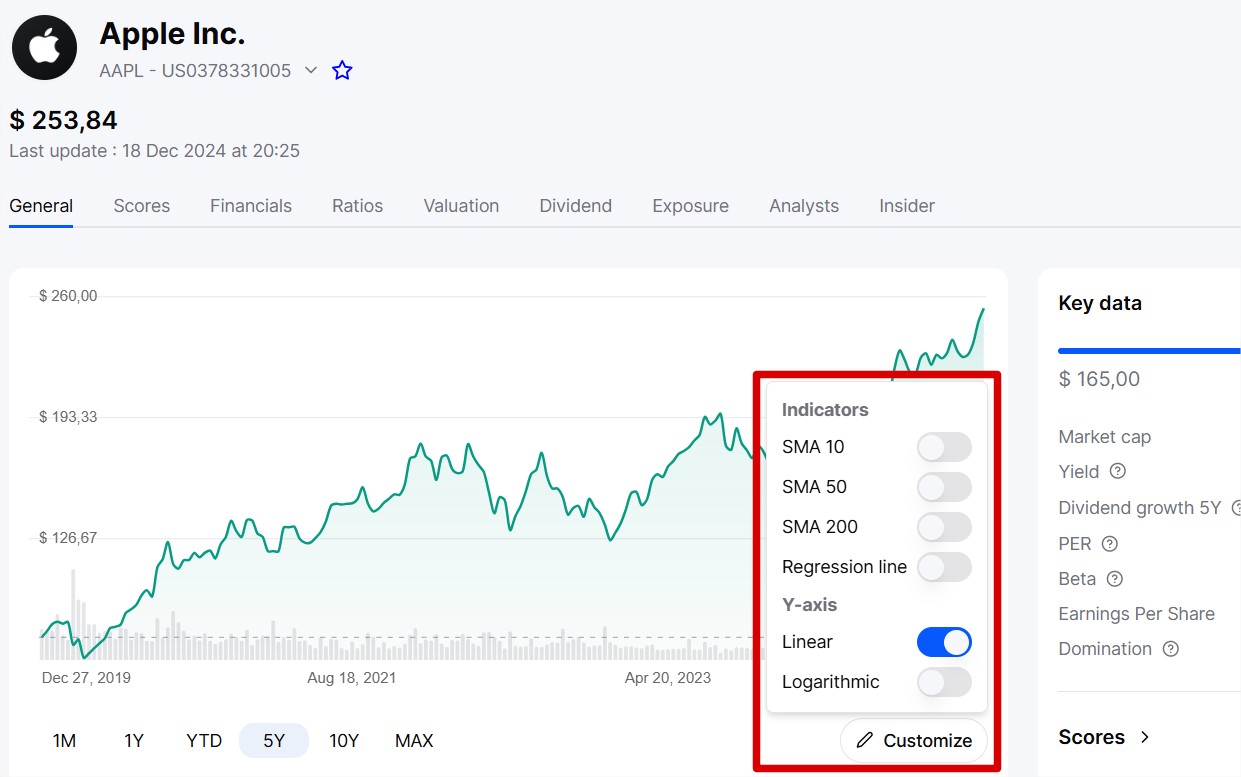Open the Insider tab
The width and height of the screenshot is (1241, 777).
[907, 206]
